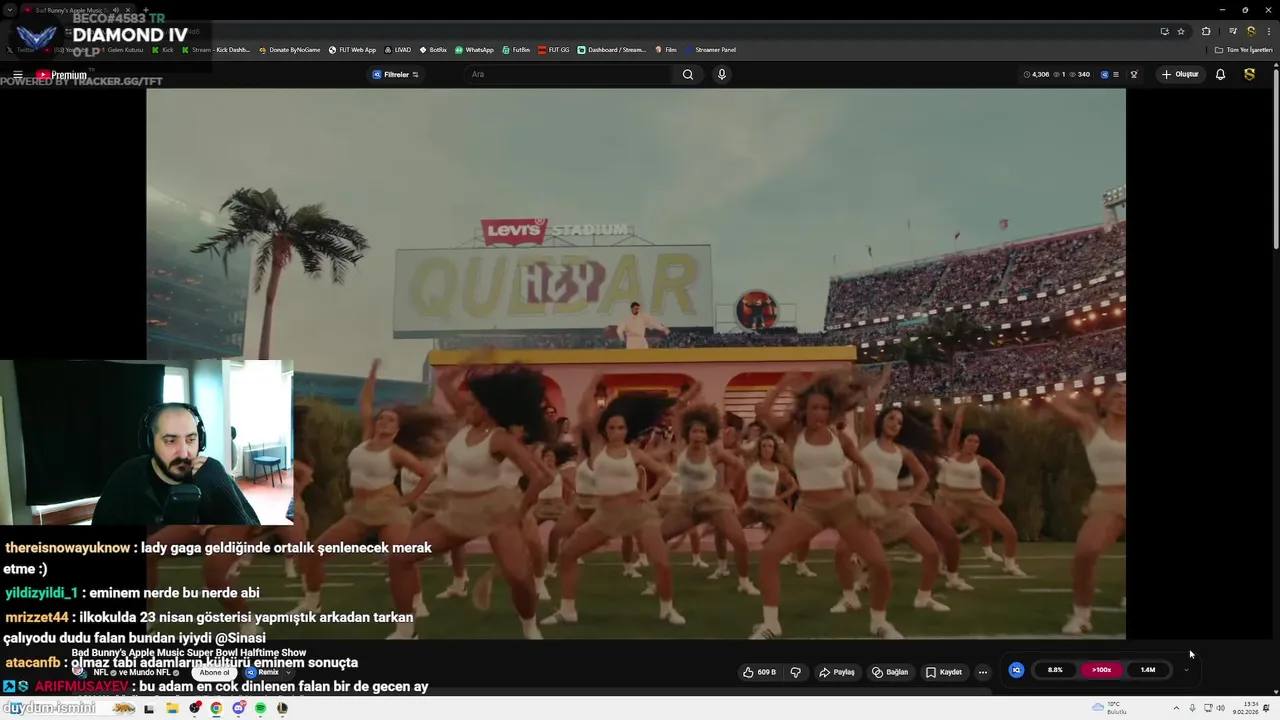The image size is (1280, 720).
Task: Open the Oluştur create button
Action: point(1180,74)
